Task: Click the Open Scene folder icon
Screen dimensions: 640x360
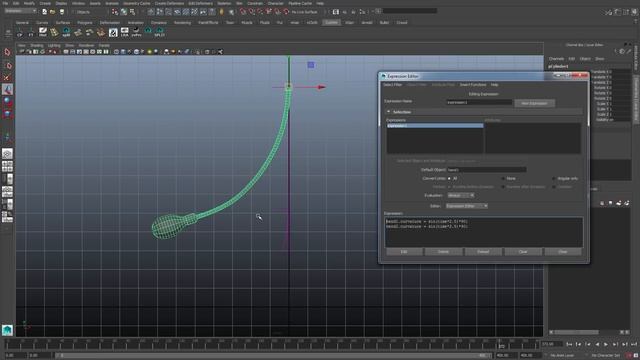Action: click(53, 12)
